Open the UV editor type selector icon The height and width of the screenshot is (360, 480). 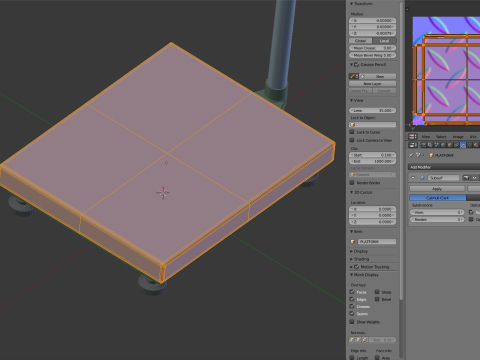[413, 137]
